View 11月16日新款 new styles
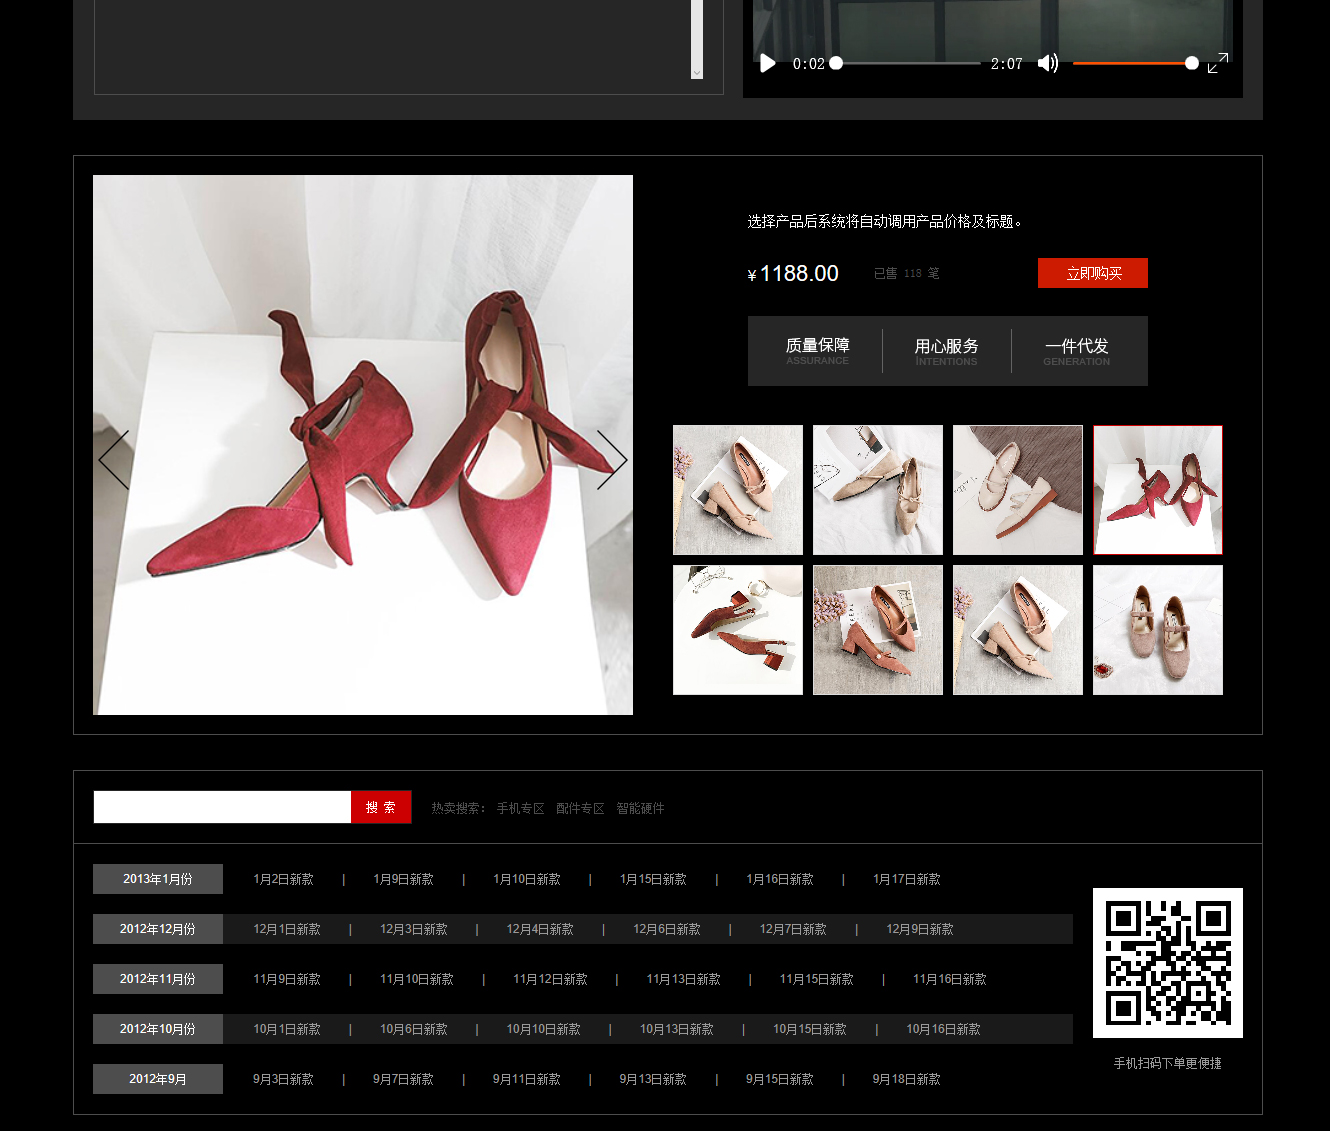This screenshot has height=1131, width=1330. pyautogui.click(x=950, y=979)
